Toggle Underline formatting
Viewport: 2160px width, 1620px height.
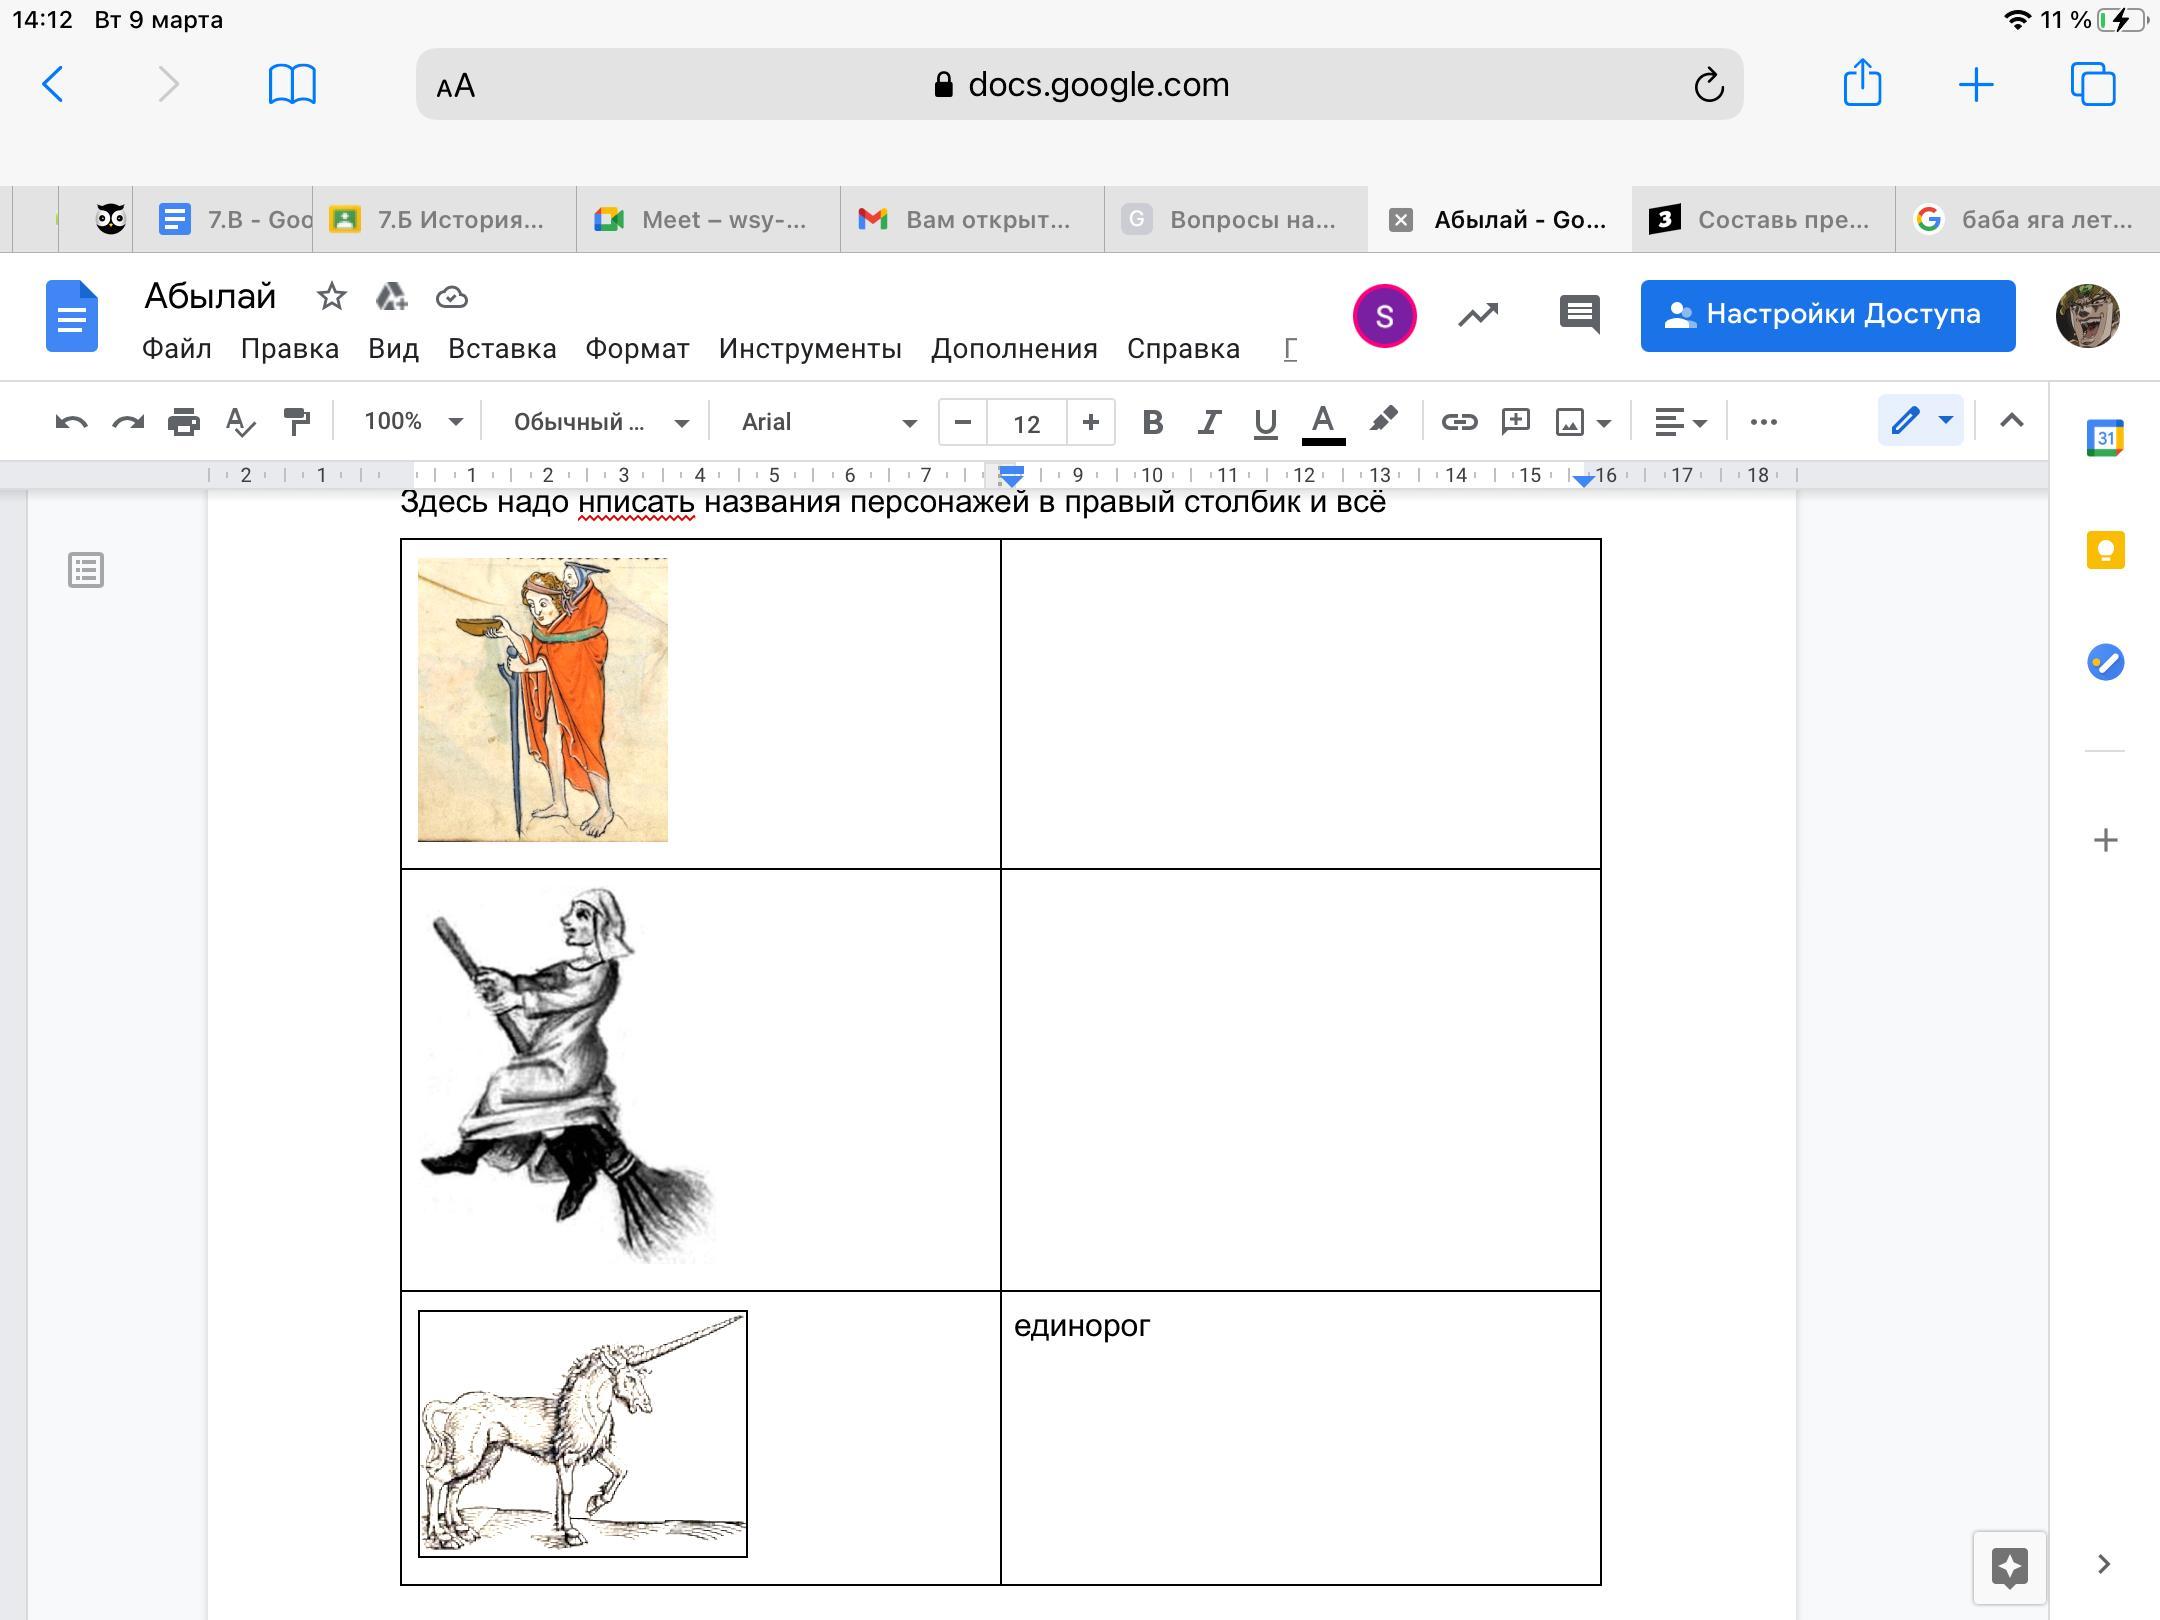point(1265,422)
